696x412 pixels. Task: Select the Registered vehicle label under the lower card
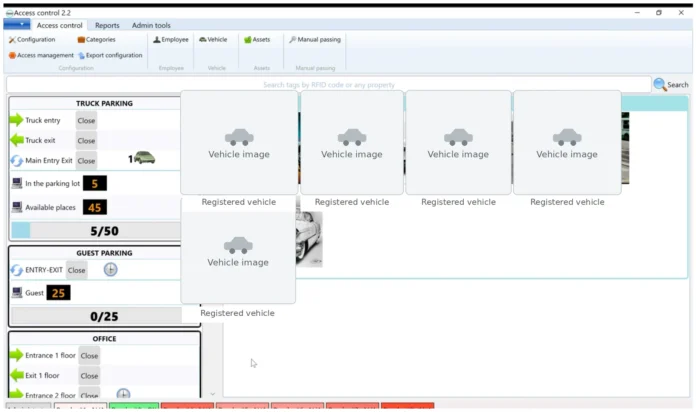pos(237,313)
